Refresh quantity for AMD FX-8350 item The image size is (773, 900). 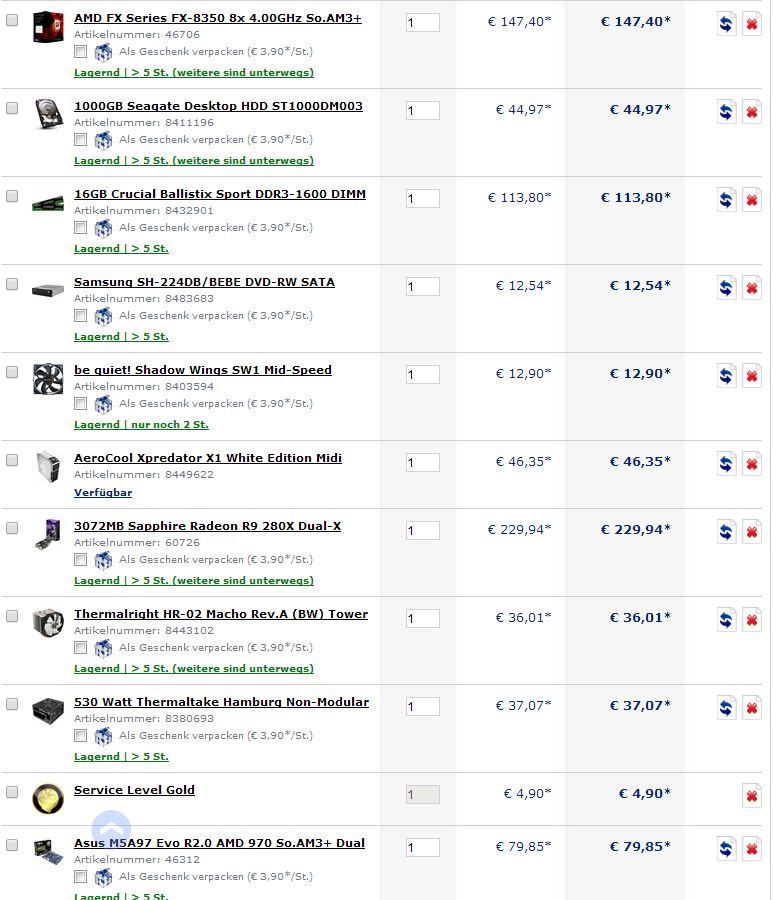[x=726, y=24]
